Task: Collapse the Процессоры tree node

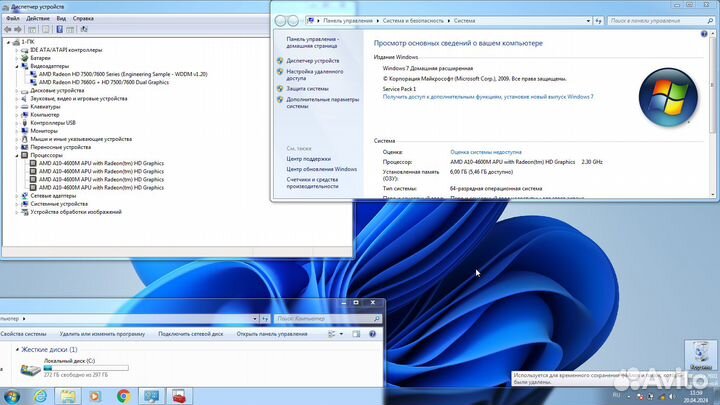Action: click(x=19, y=155)
